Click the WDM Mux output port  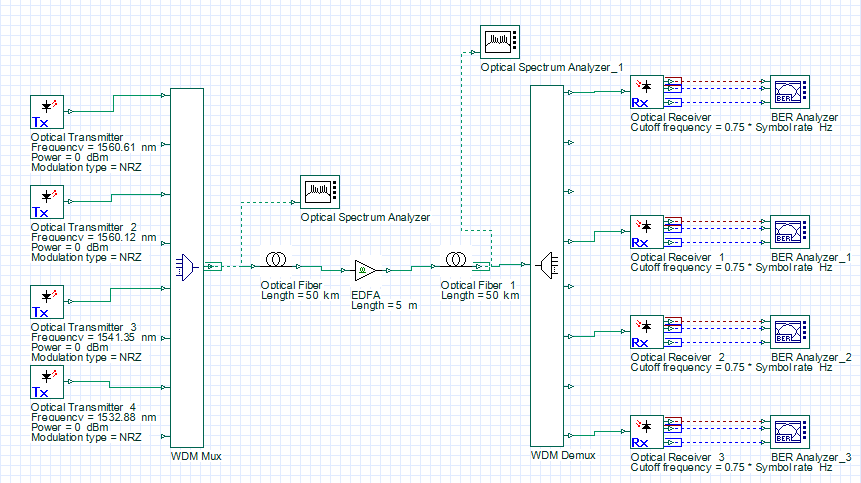(213, 267)
